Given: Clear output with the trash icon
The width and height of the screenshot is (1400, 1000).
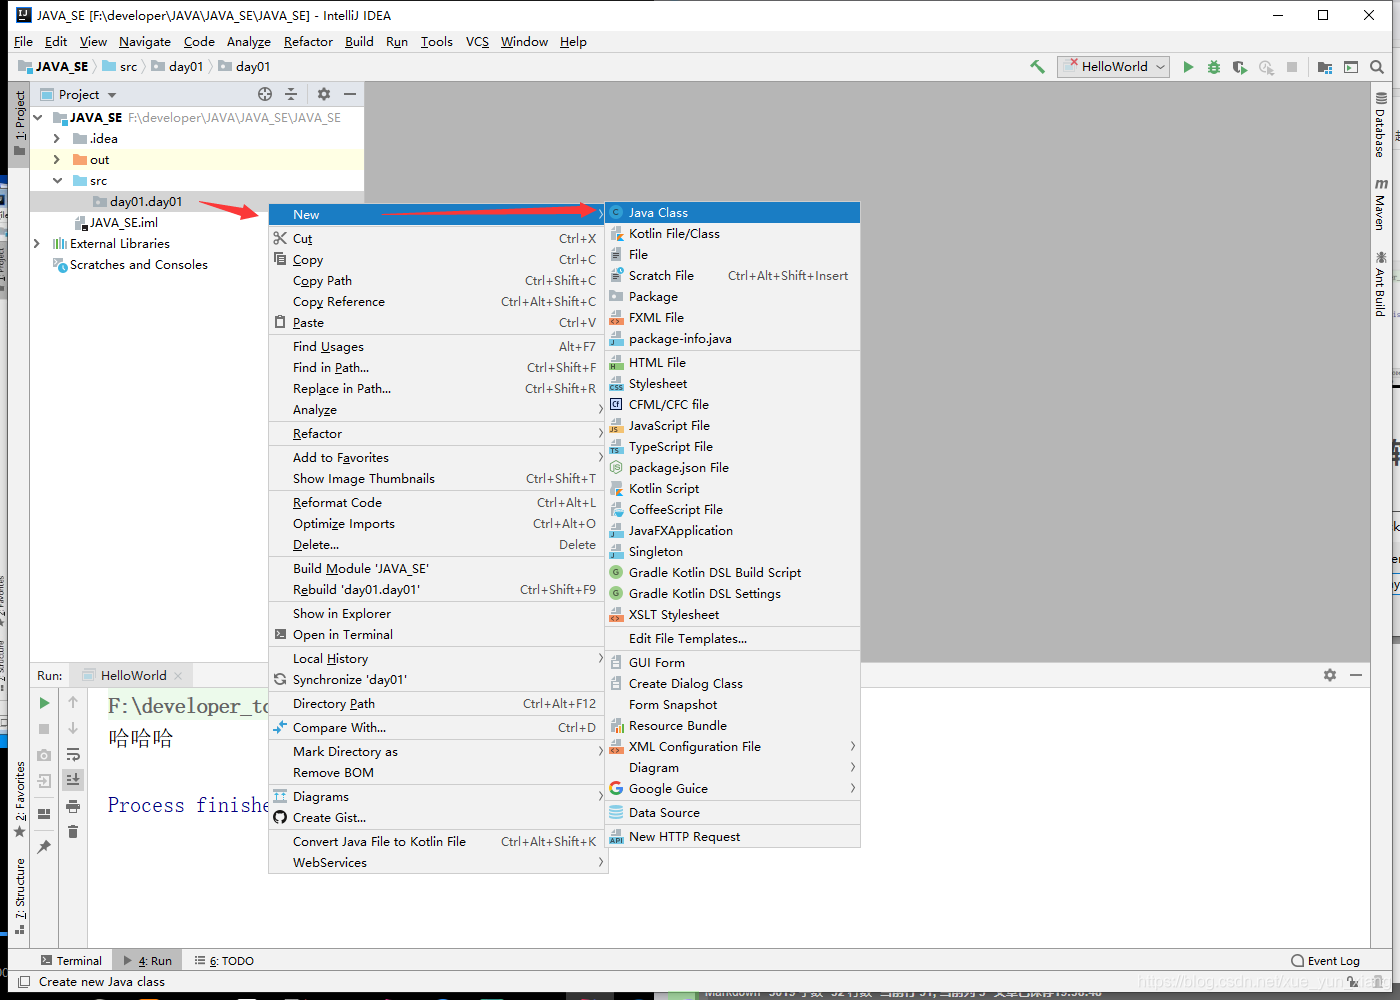Looking at the screenshot, I should point(73,832).
